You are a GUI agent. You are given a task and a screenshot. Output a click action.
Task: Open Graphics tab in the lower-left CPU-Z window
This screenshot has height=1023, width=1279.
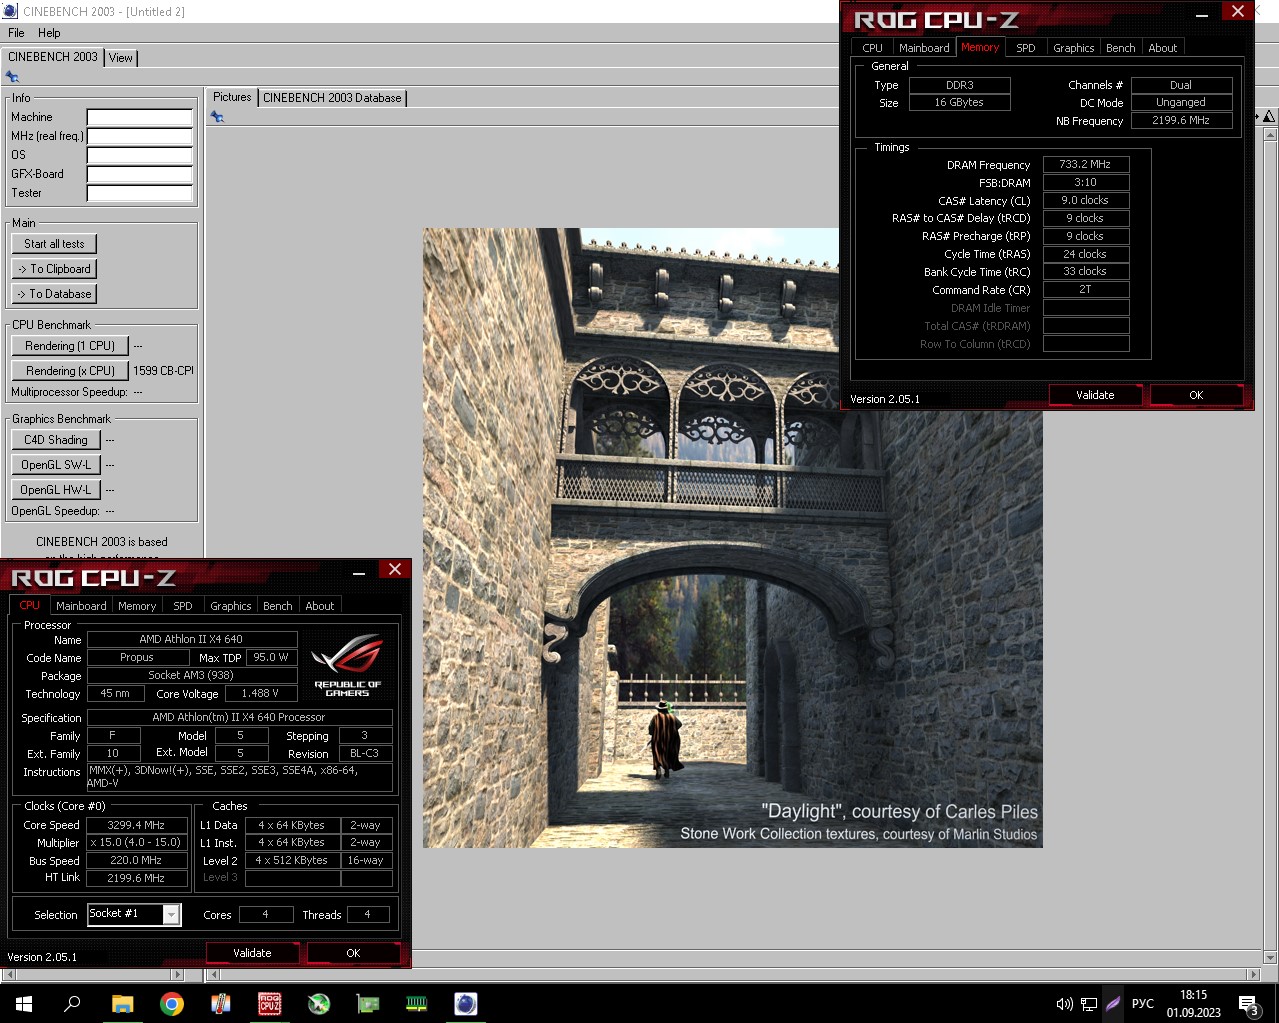(231, 606)
